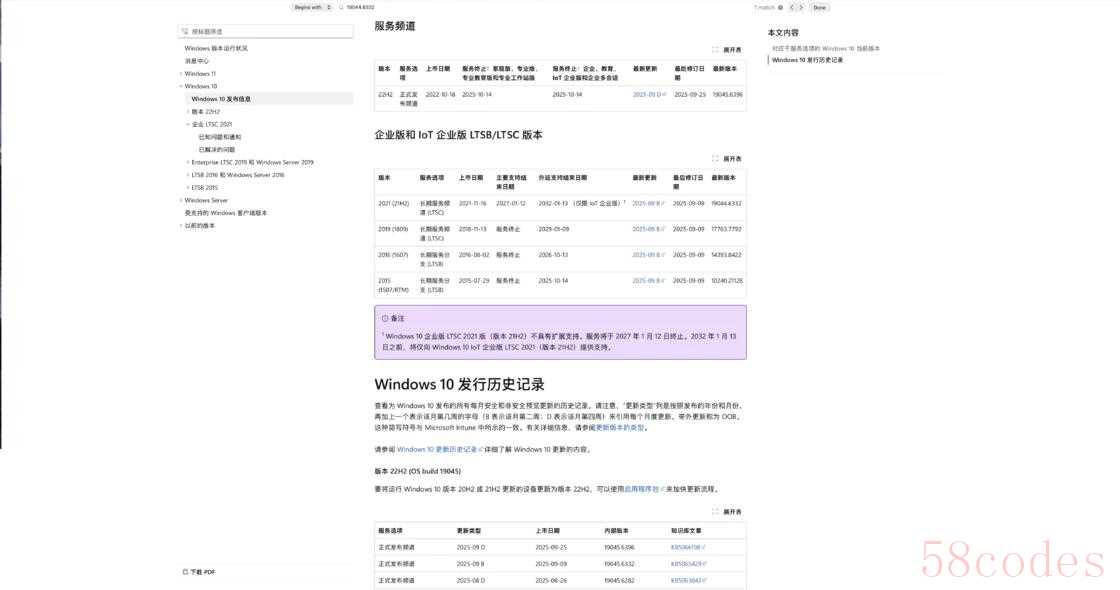Open Windows 版本运行状况 in the sidebar
Image resolution: width=1120 pixels, height=590 pixels.
click(x=216, y=49)
